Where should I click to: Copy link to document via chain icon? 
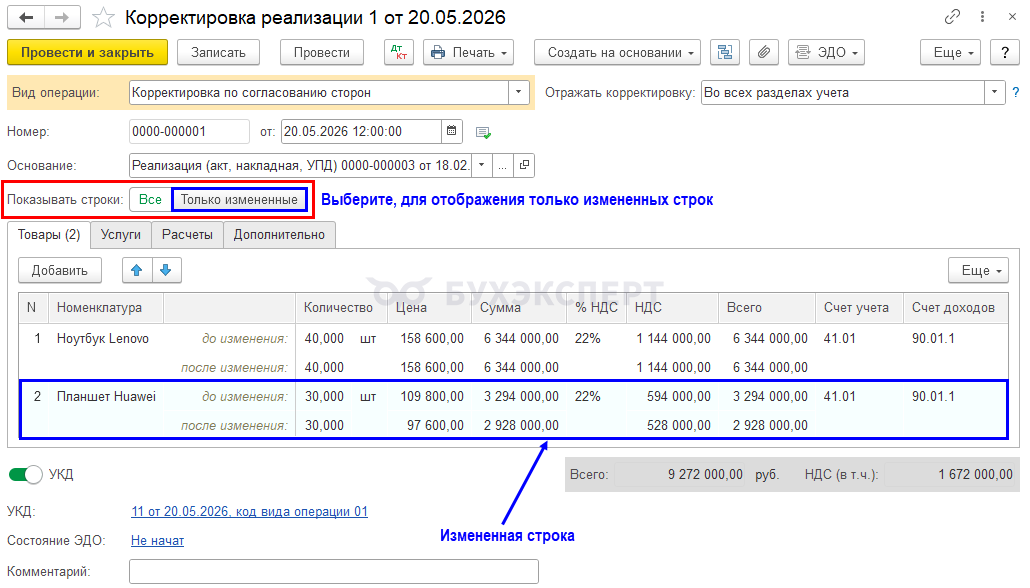pos(952,17)
